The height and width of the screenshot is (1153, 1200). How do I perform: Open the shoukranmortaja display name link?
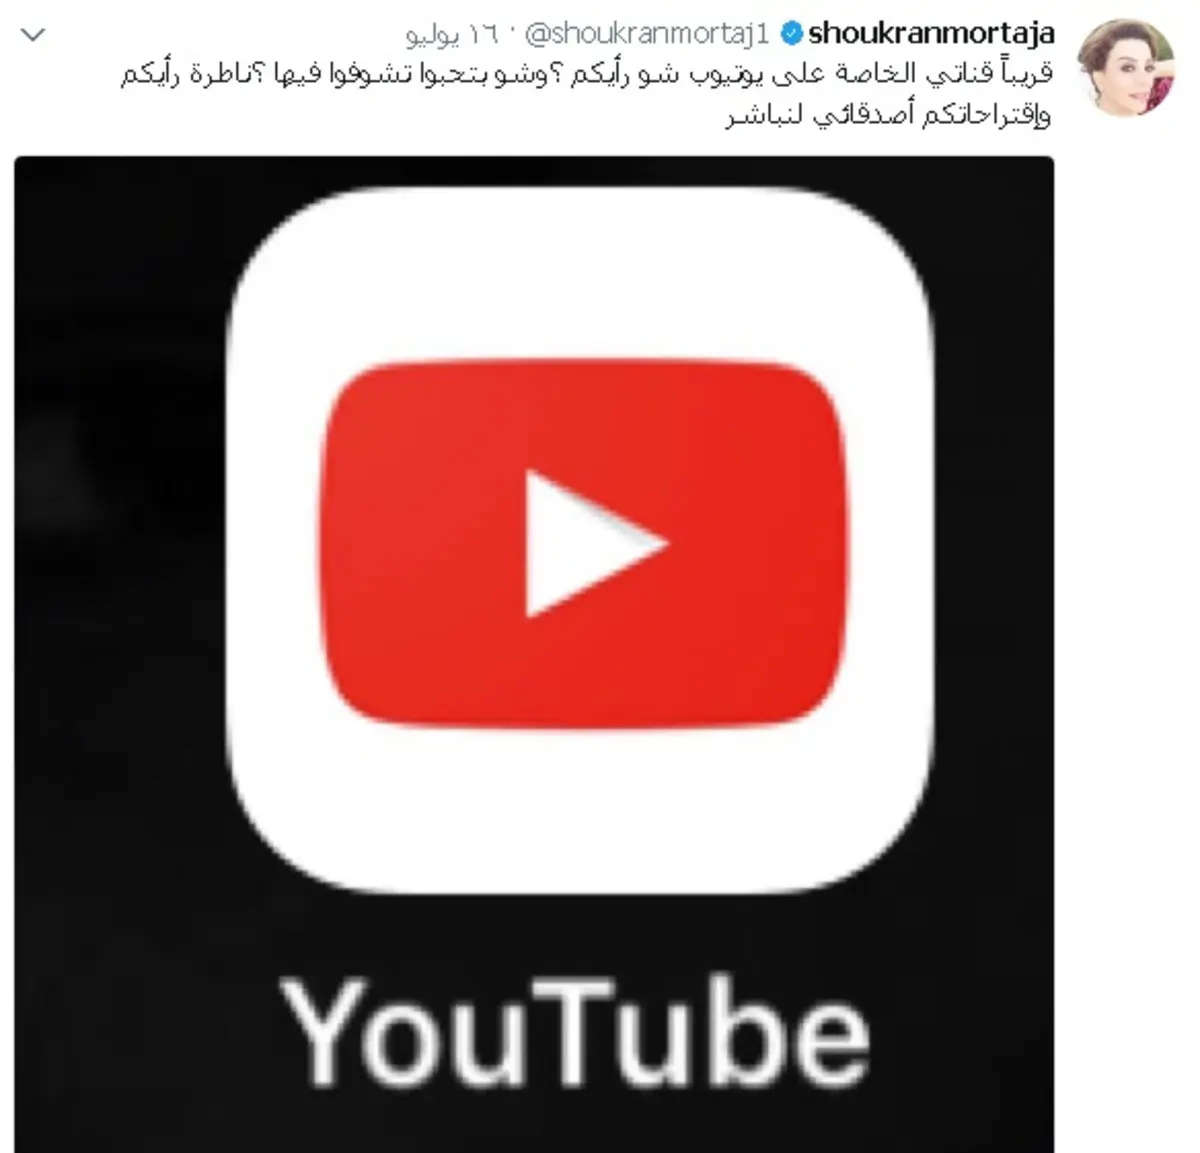click(930, 35)
